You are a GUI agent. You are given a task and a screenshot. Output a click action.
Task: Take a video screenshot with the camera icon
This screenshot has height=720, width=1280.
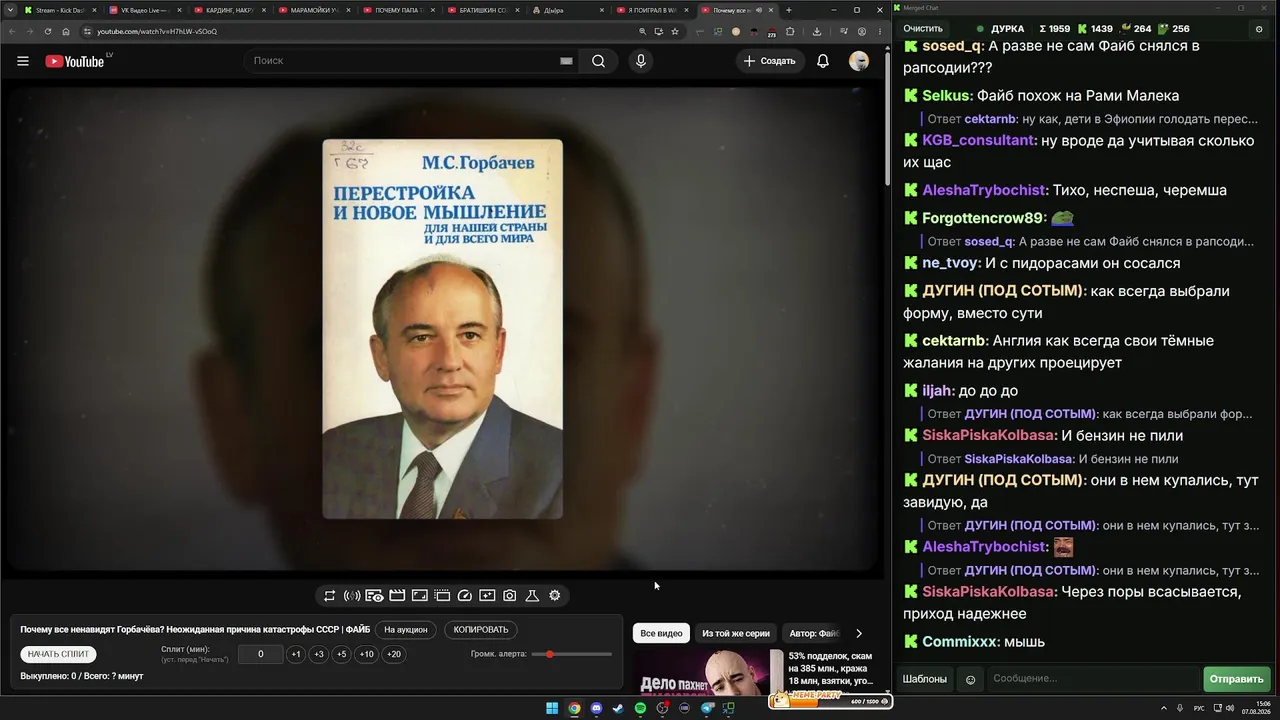[510, 596]
